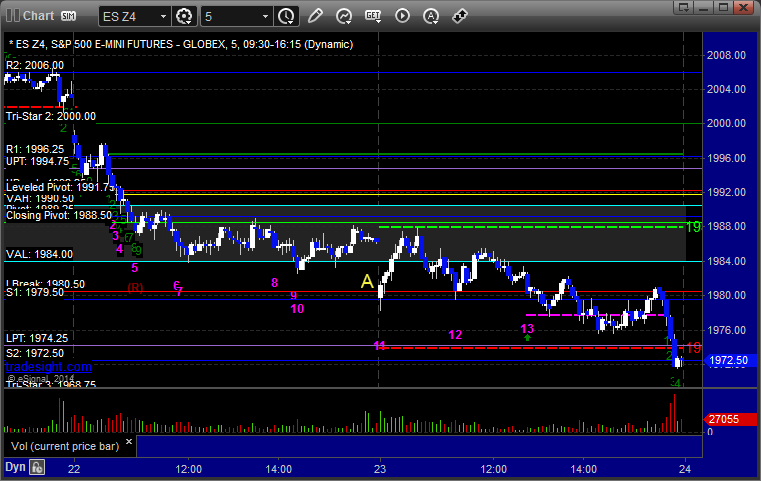Click the red 19 label near 1974

(x=693, y=348)
